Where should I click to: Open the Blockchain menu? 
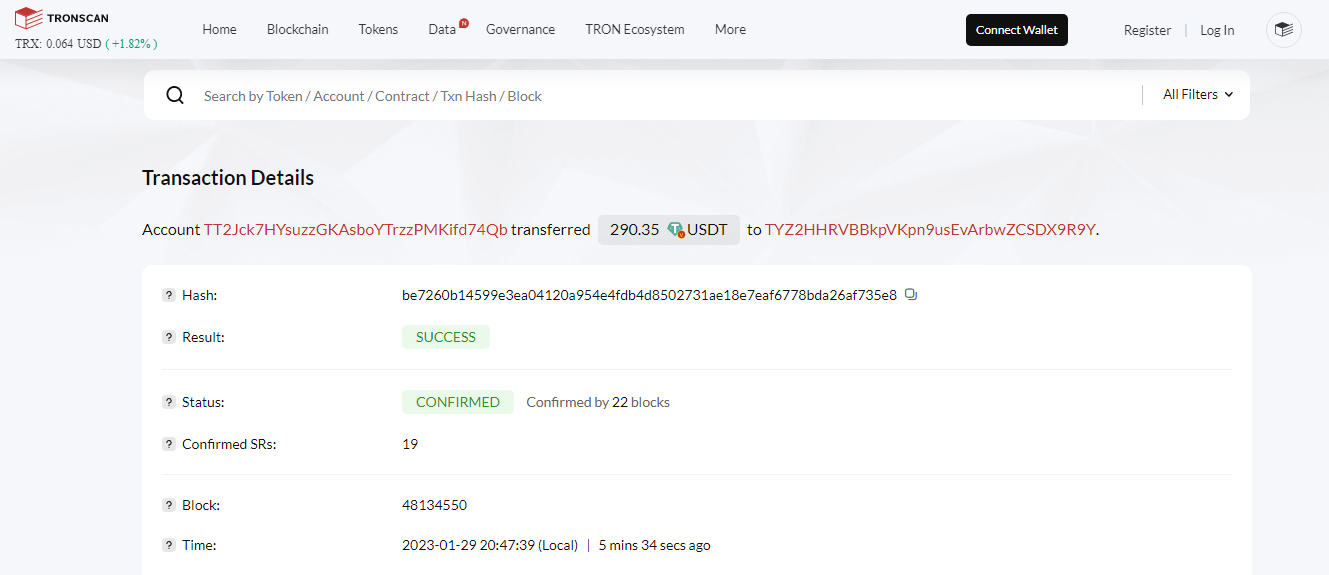click(297, 30)
